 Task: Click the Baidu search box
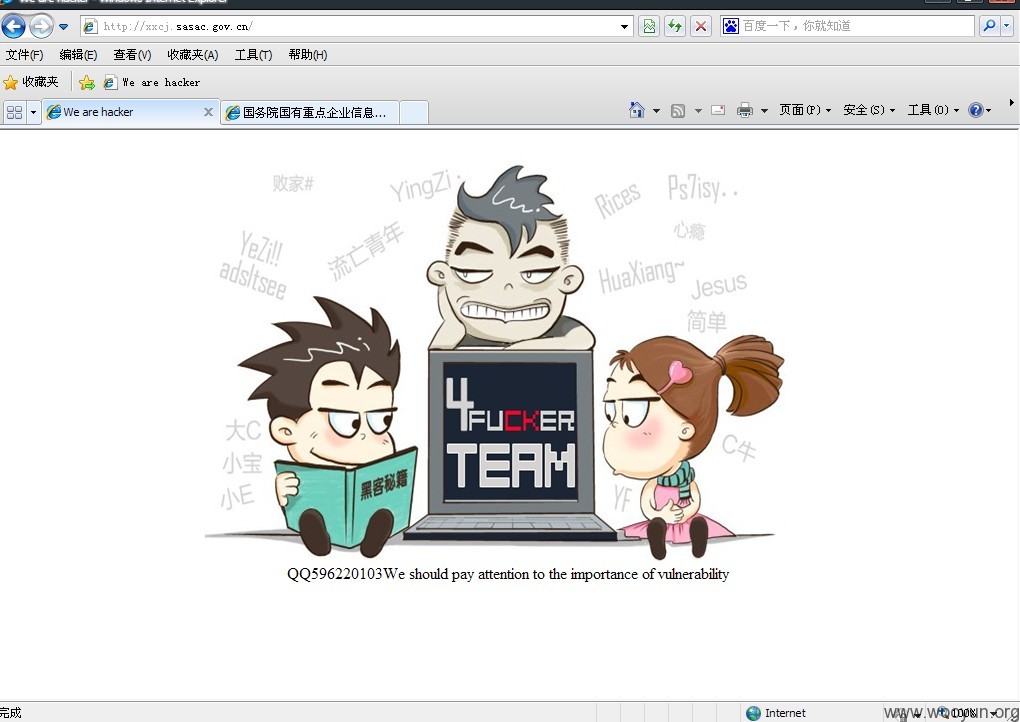[x=847, y=26]
